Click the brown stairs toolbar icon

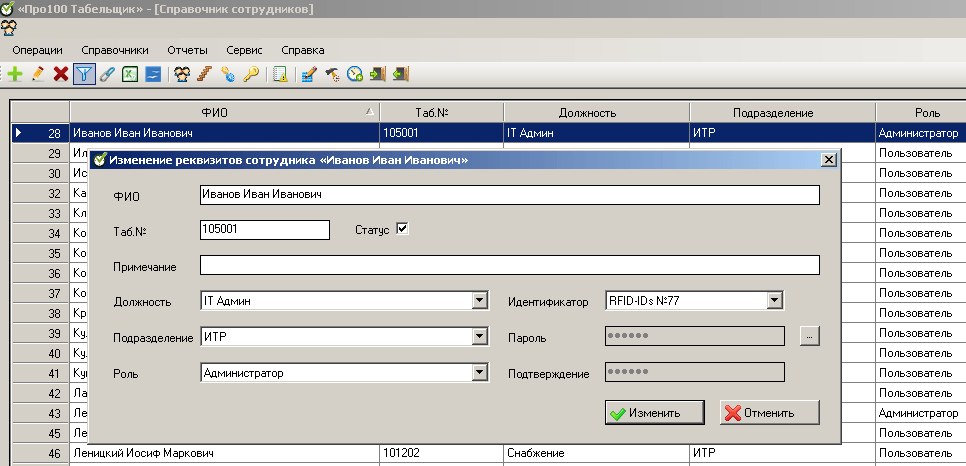205,75
